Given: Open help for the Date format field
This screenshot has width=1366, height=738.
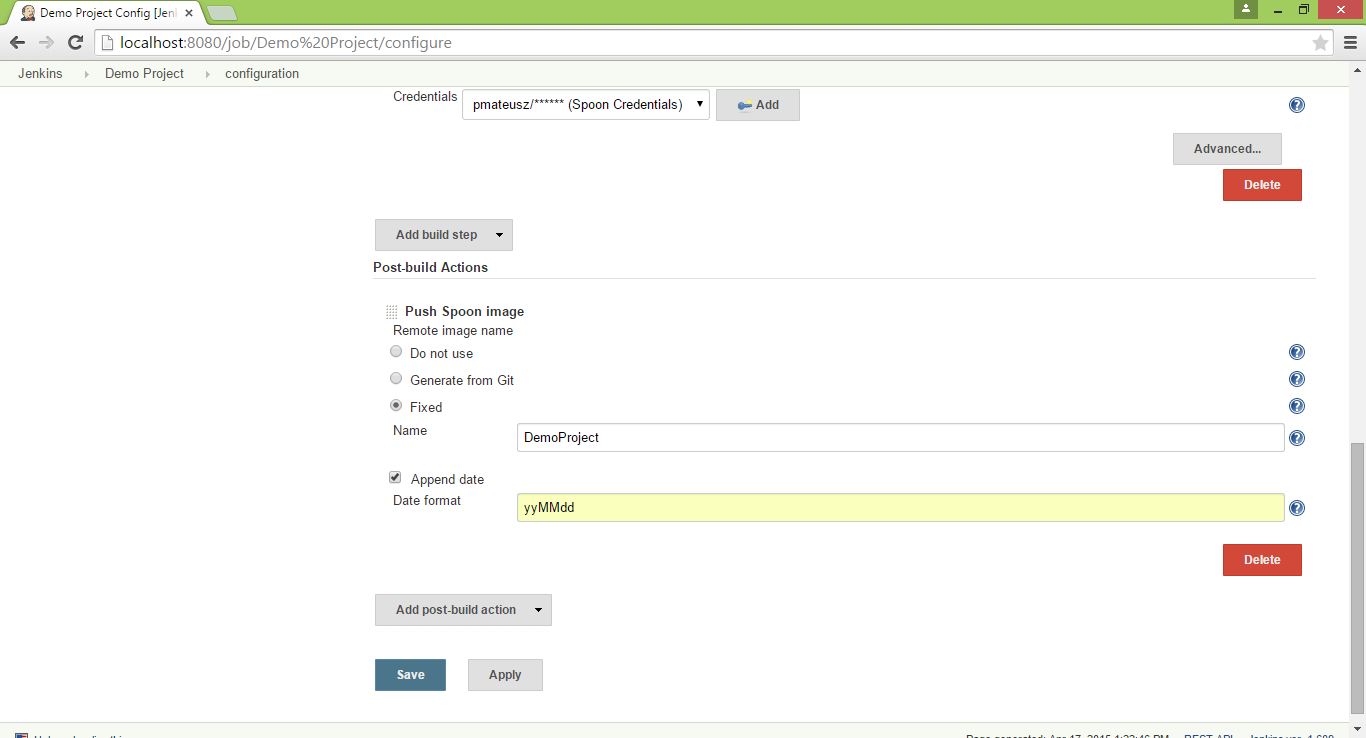Looking at the screenshot, I should [x=1297, y=508].
